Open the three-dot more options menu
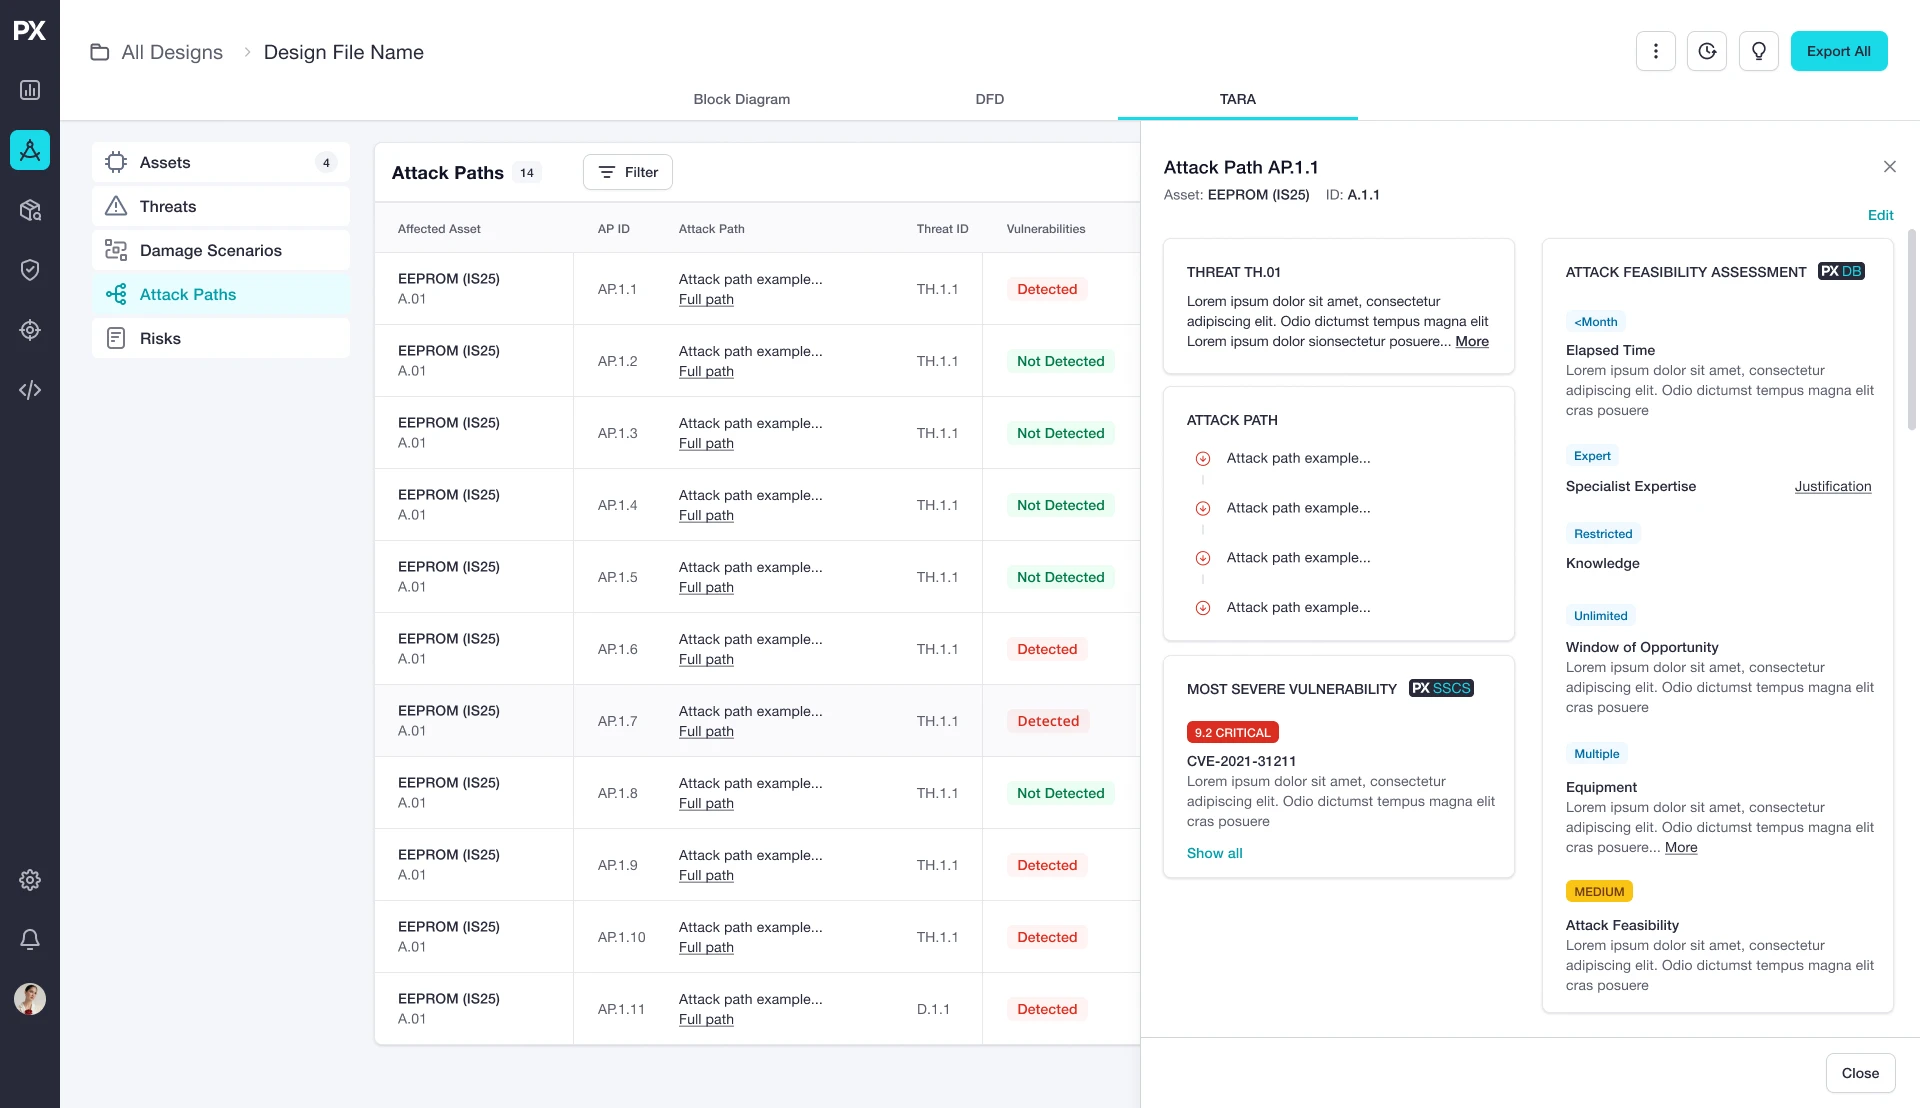The width and height of the screenshot is (1920, 1108). tap(1656, 51)
